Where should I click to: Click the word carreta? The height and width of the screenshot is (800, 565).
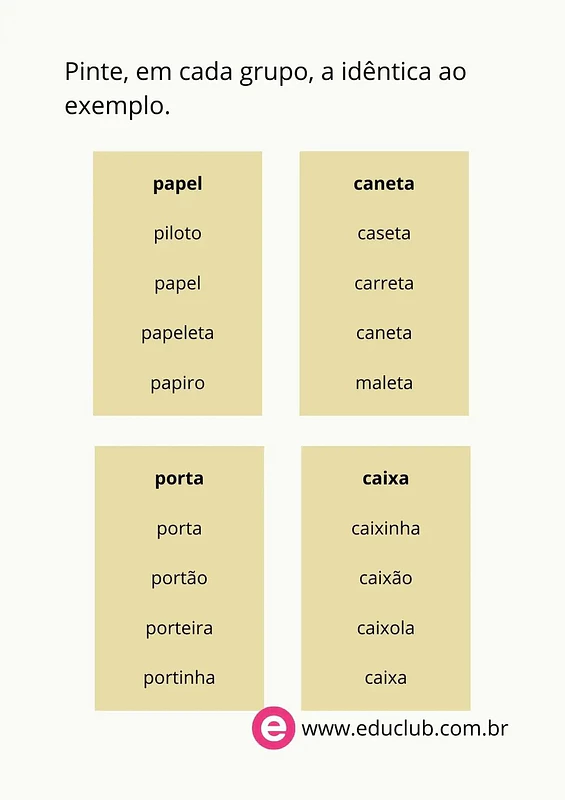click(x=384, y=284)
